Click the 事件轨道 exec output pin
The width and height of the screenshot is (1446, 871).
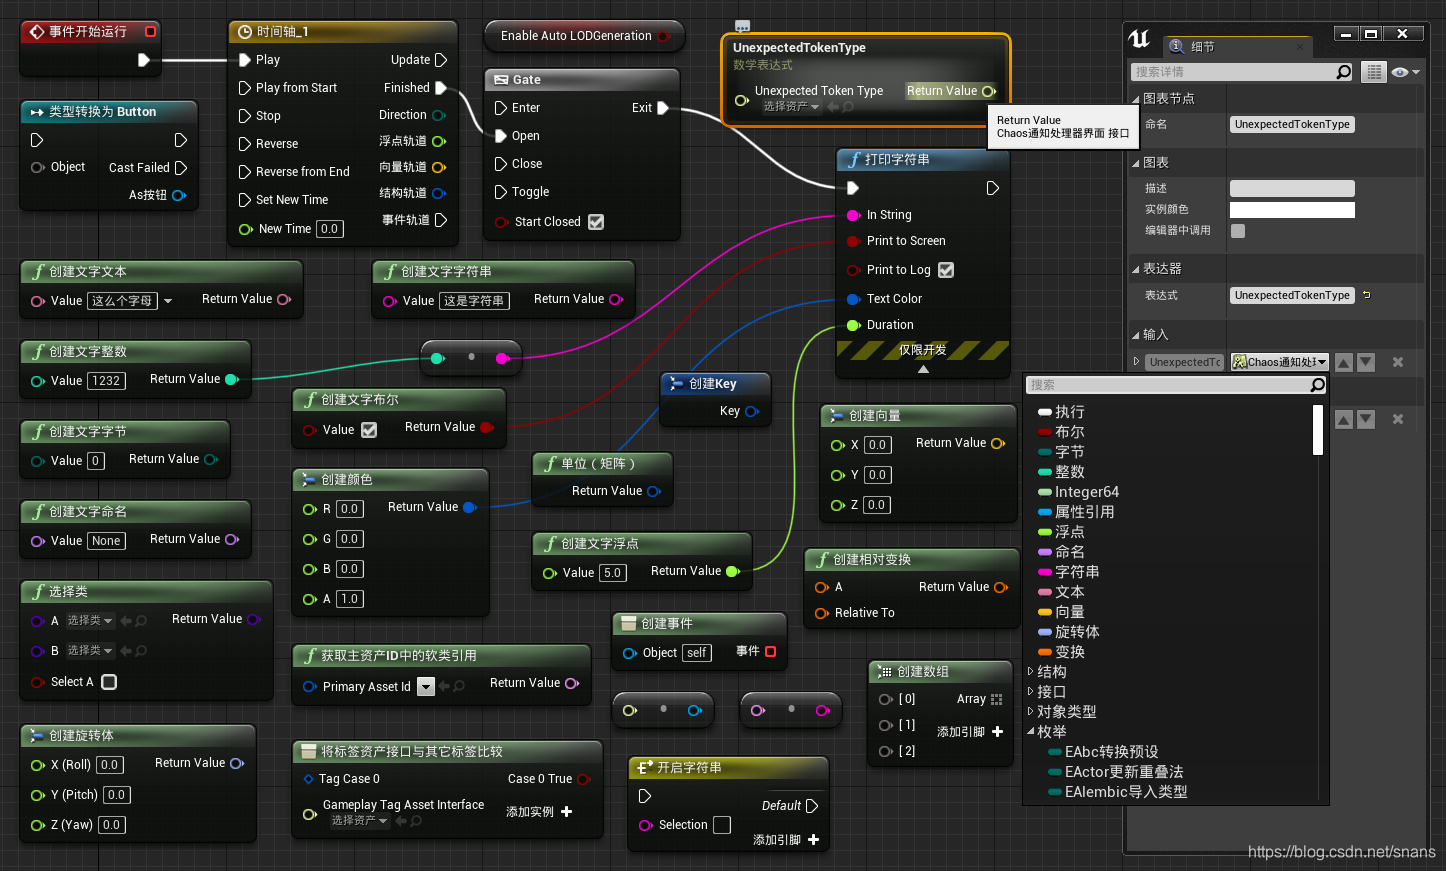[441, 220]
